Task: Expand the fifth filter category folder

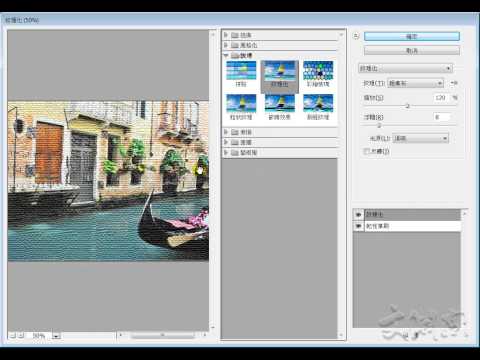Action: pos(226,142)
